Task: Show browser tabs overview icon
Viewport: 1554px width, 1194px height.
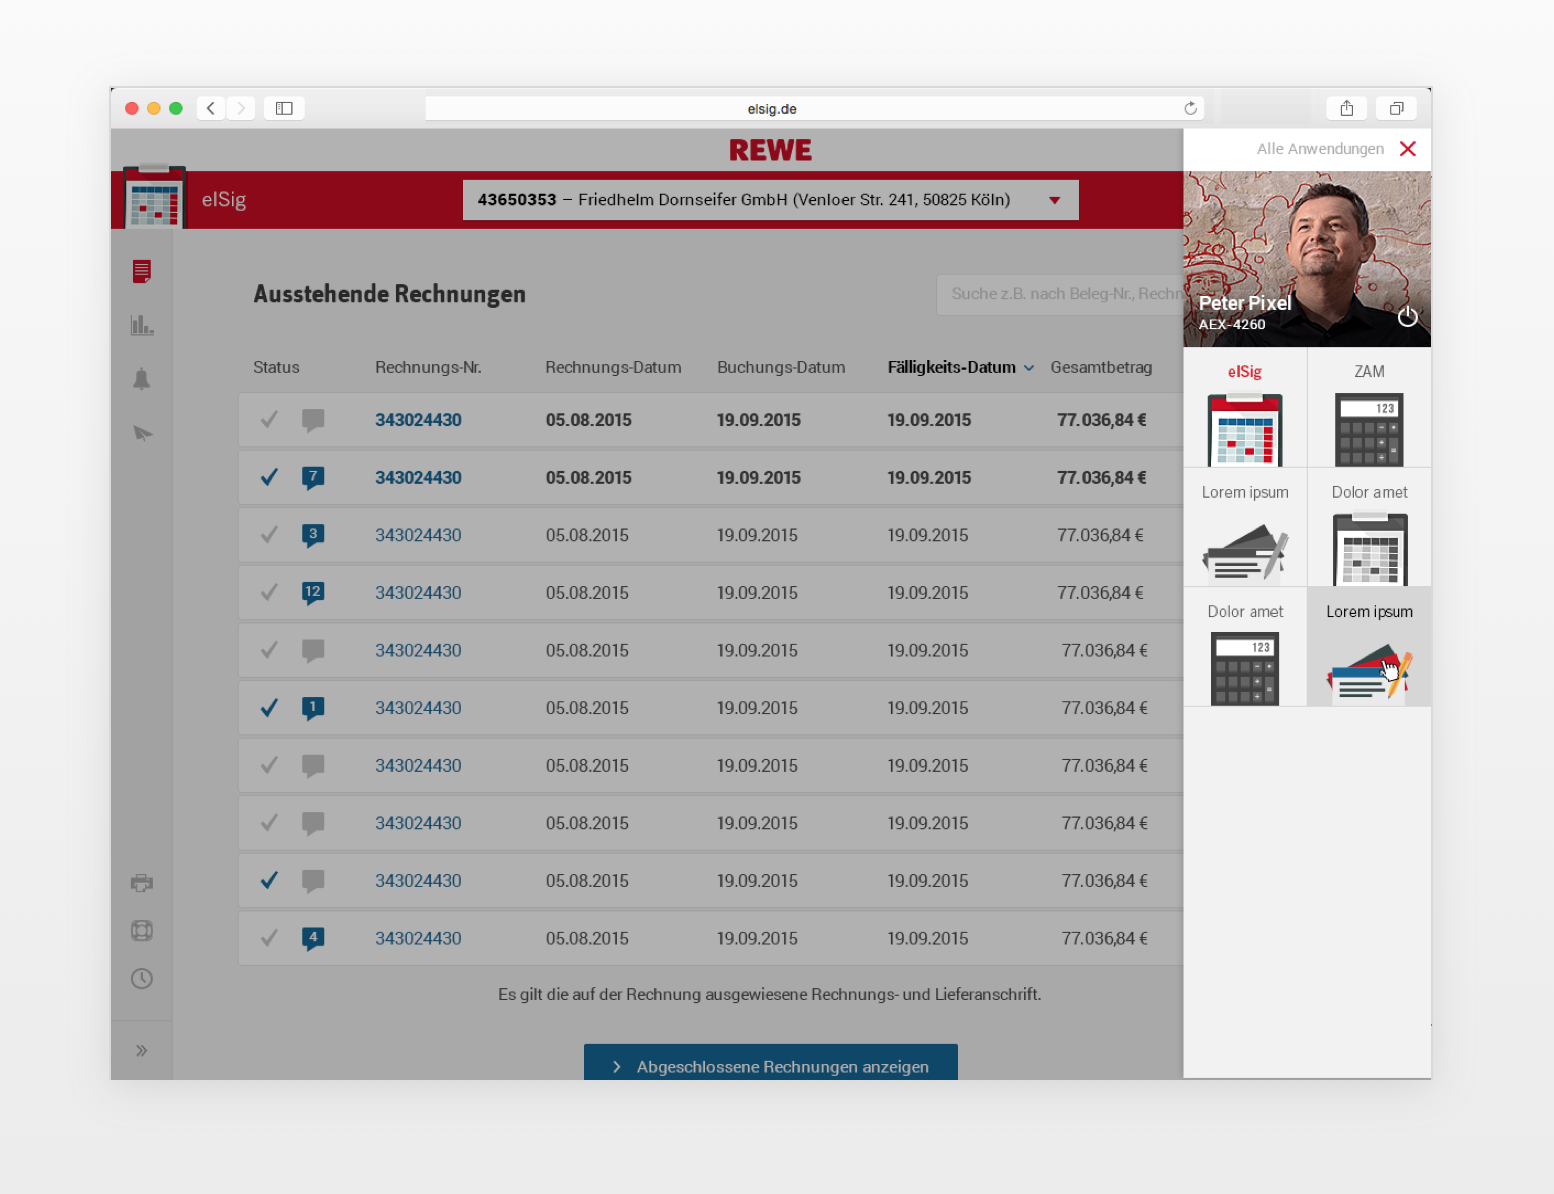Action: [x=1396, y=108]
